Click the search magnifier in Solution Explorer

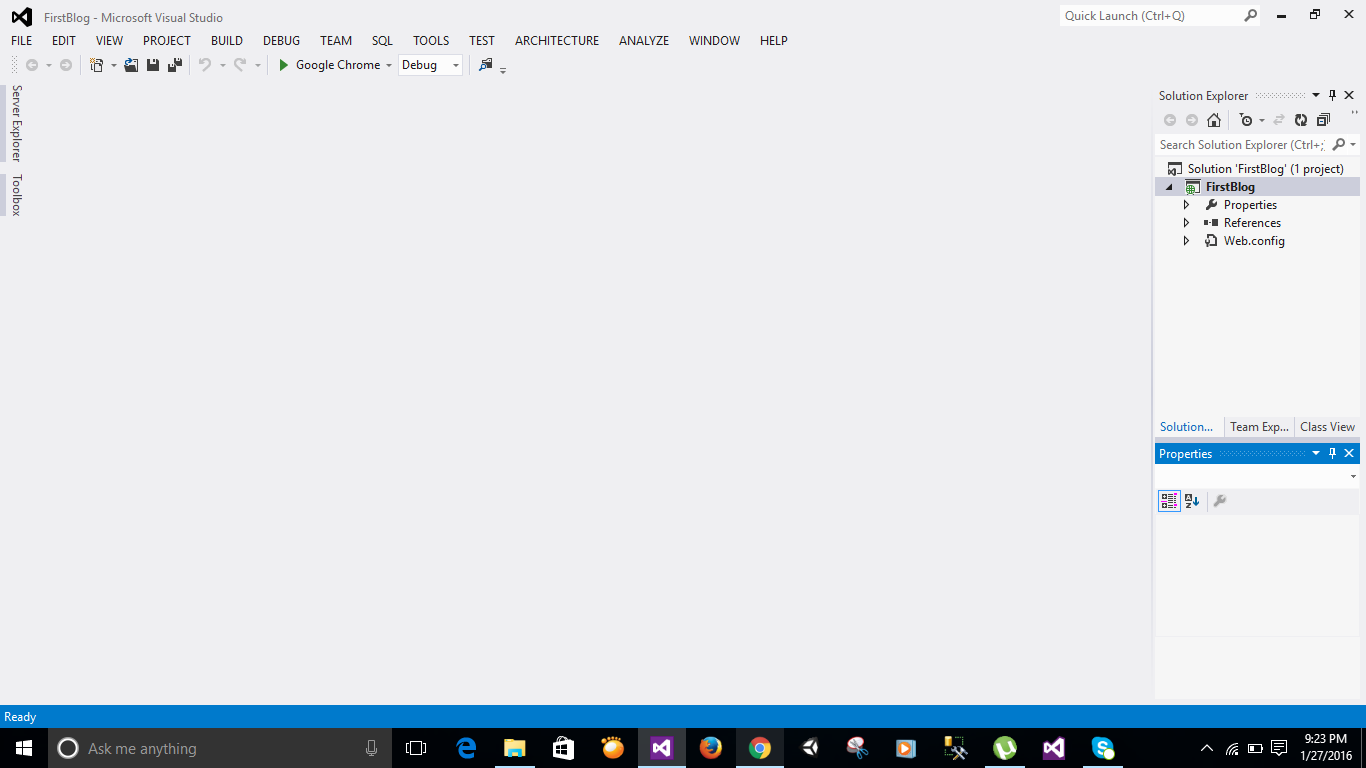1339,145
